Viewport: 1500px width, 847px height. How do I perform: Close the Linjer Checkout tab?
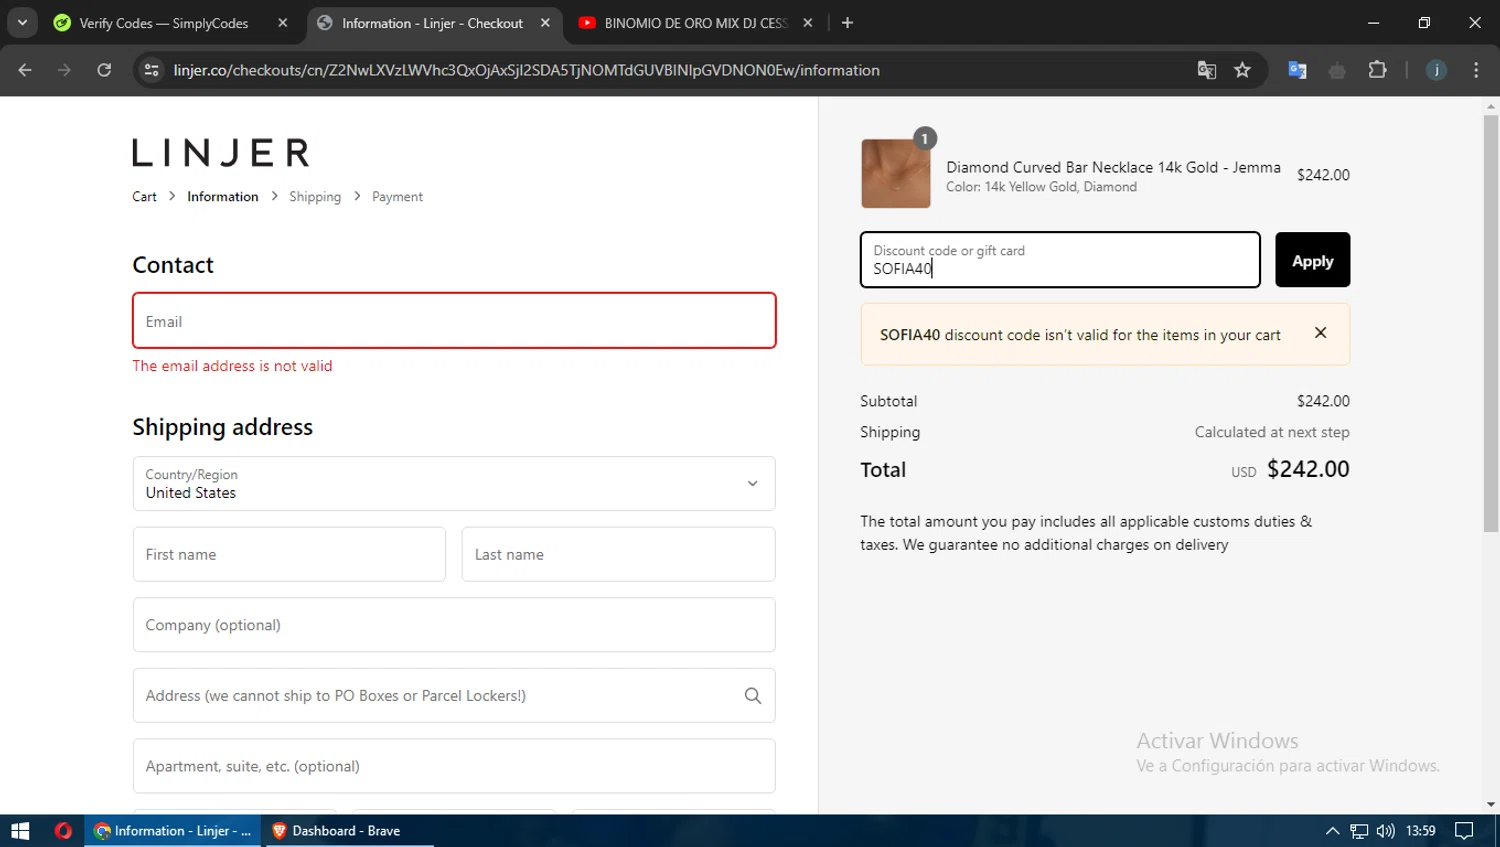click(x=545, y=23)
